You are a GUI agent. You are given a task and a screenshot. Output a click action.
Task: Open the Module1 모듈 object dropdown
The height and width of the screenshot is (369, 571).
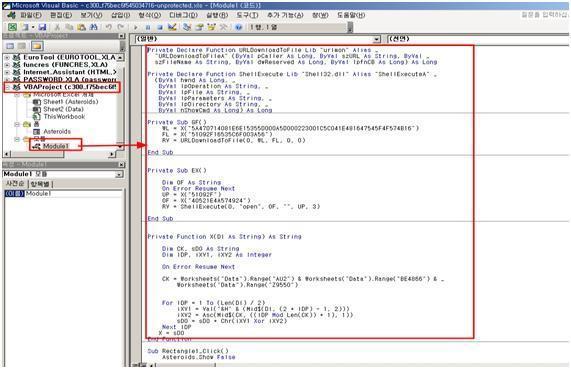tap(119, 174)
